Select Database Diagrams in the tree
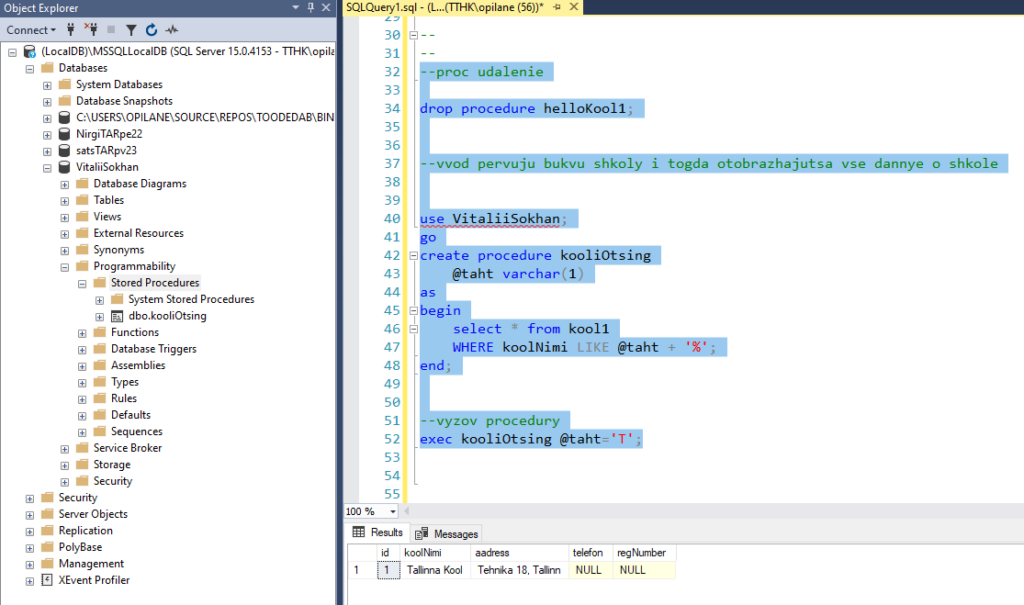The height and width of the screenshot is (605, 1024). coord(140,184)
